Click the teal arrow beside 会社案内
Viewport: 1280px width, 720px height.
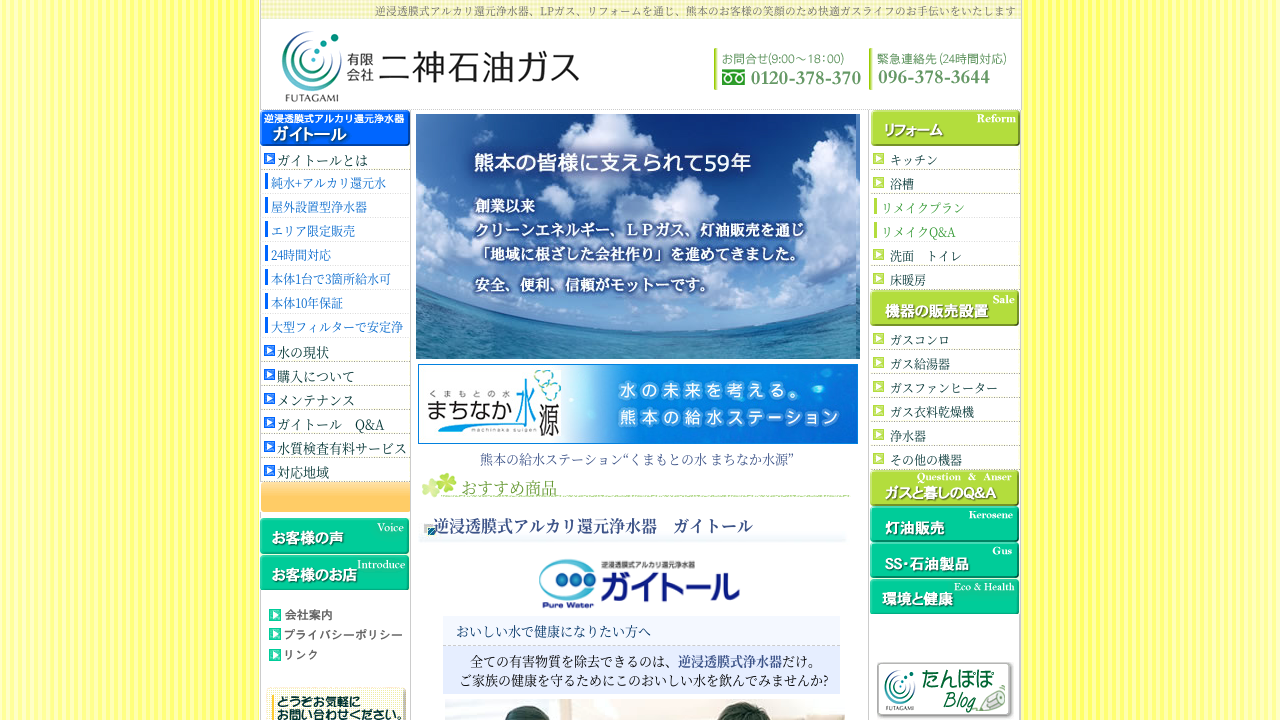point(275,615)
